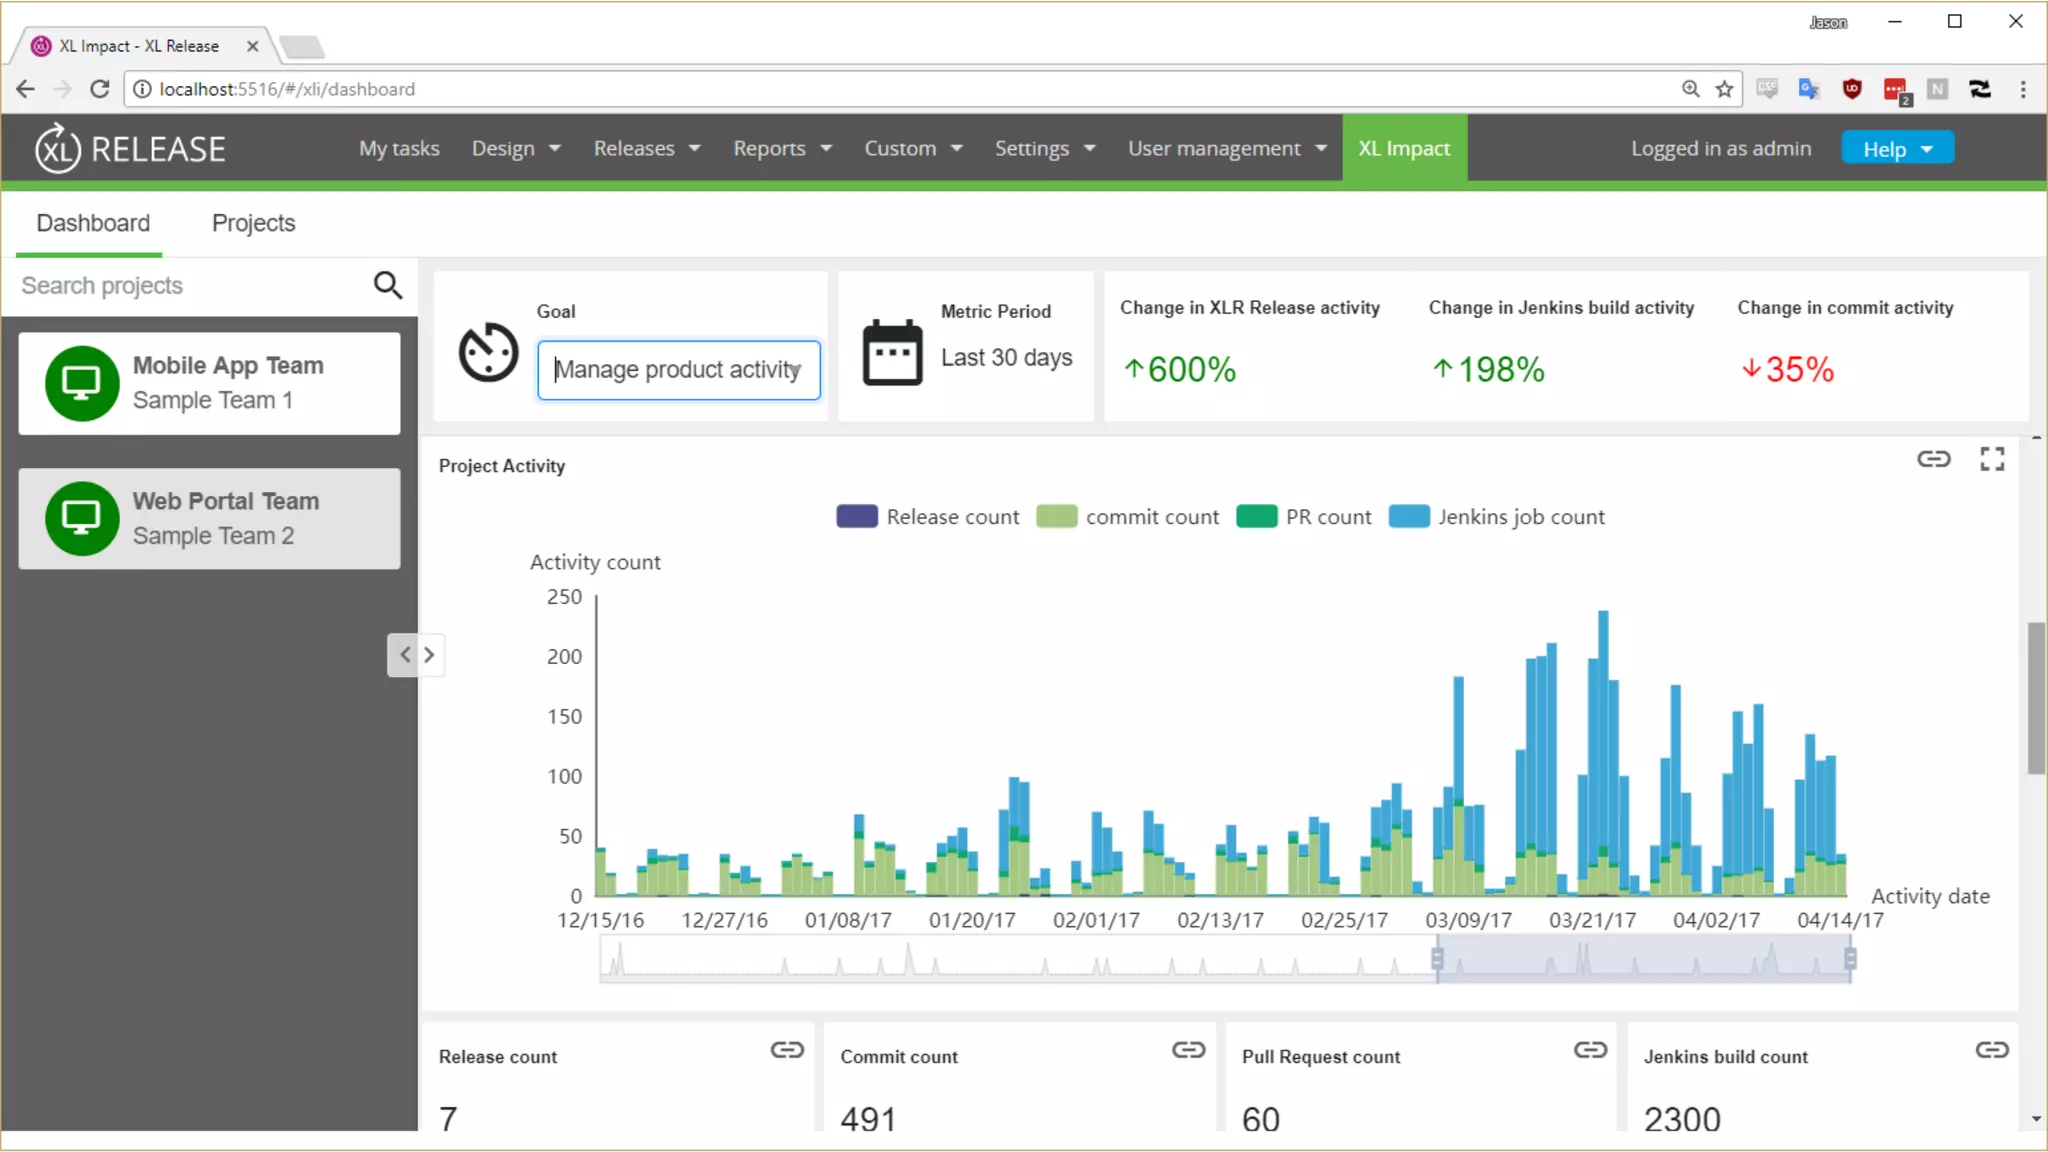
Task: Expand the Help dropdown button
Action: (1897, 149)
